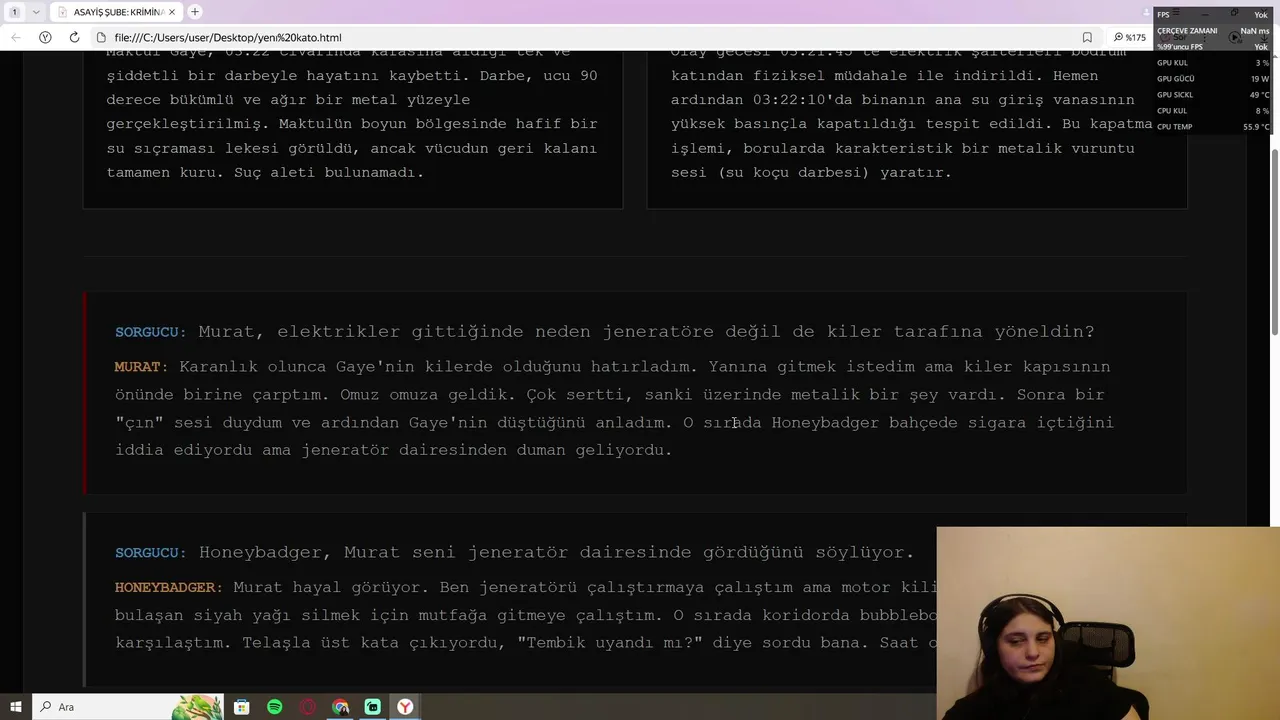Close the ASAYİŞ ŞUBE tab

click(172, 12)
